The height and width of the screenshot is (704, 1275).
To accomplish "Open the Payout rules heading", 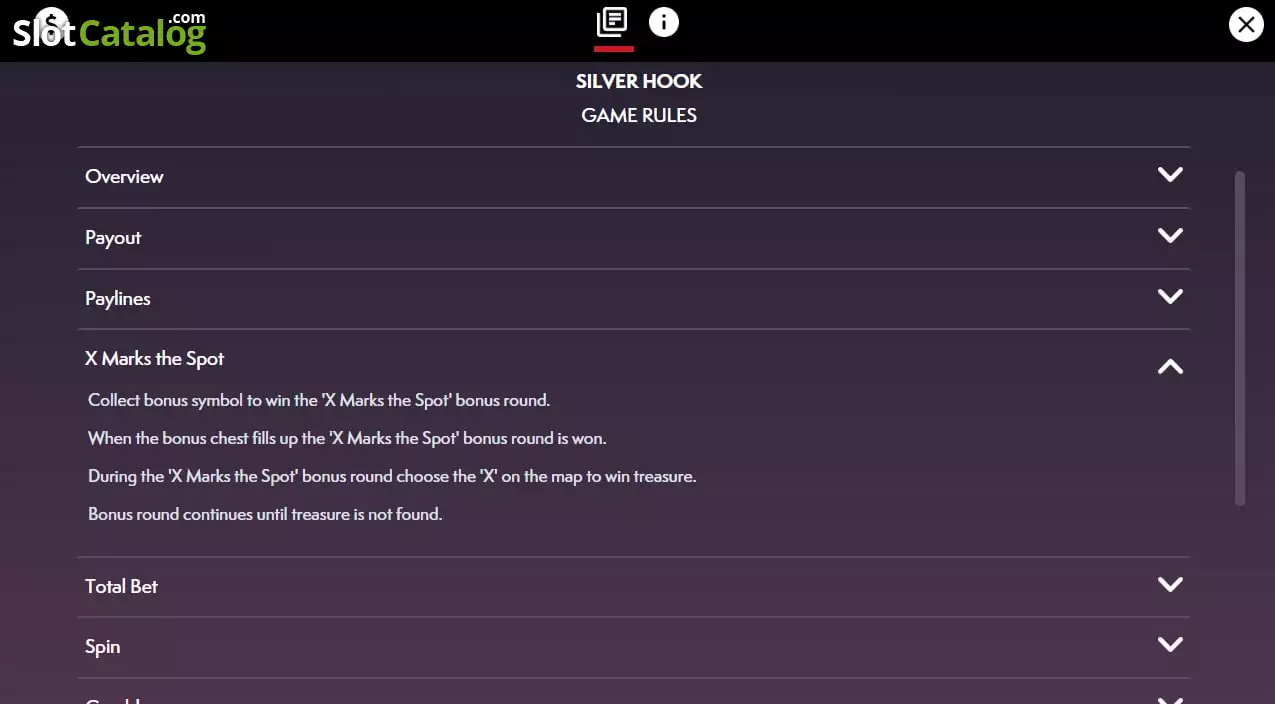I will pyautogui.click(x=113, y=238).
